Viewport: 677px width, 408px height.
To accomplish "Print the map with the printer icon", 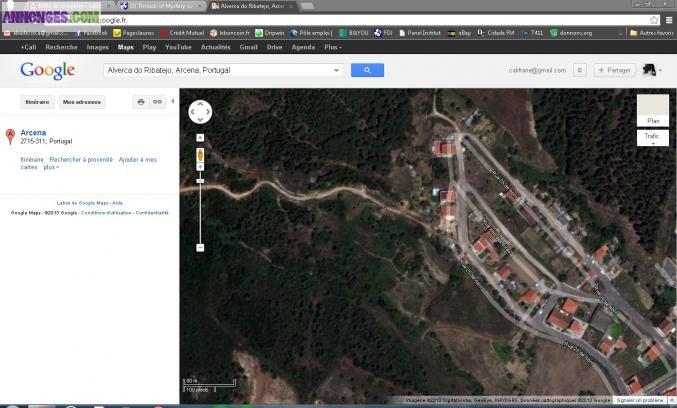I will tap(141, 102).
